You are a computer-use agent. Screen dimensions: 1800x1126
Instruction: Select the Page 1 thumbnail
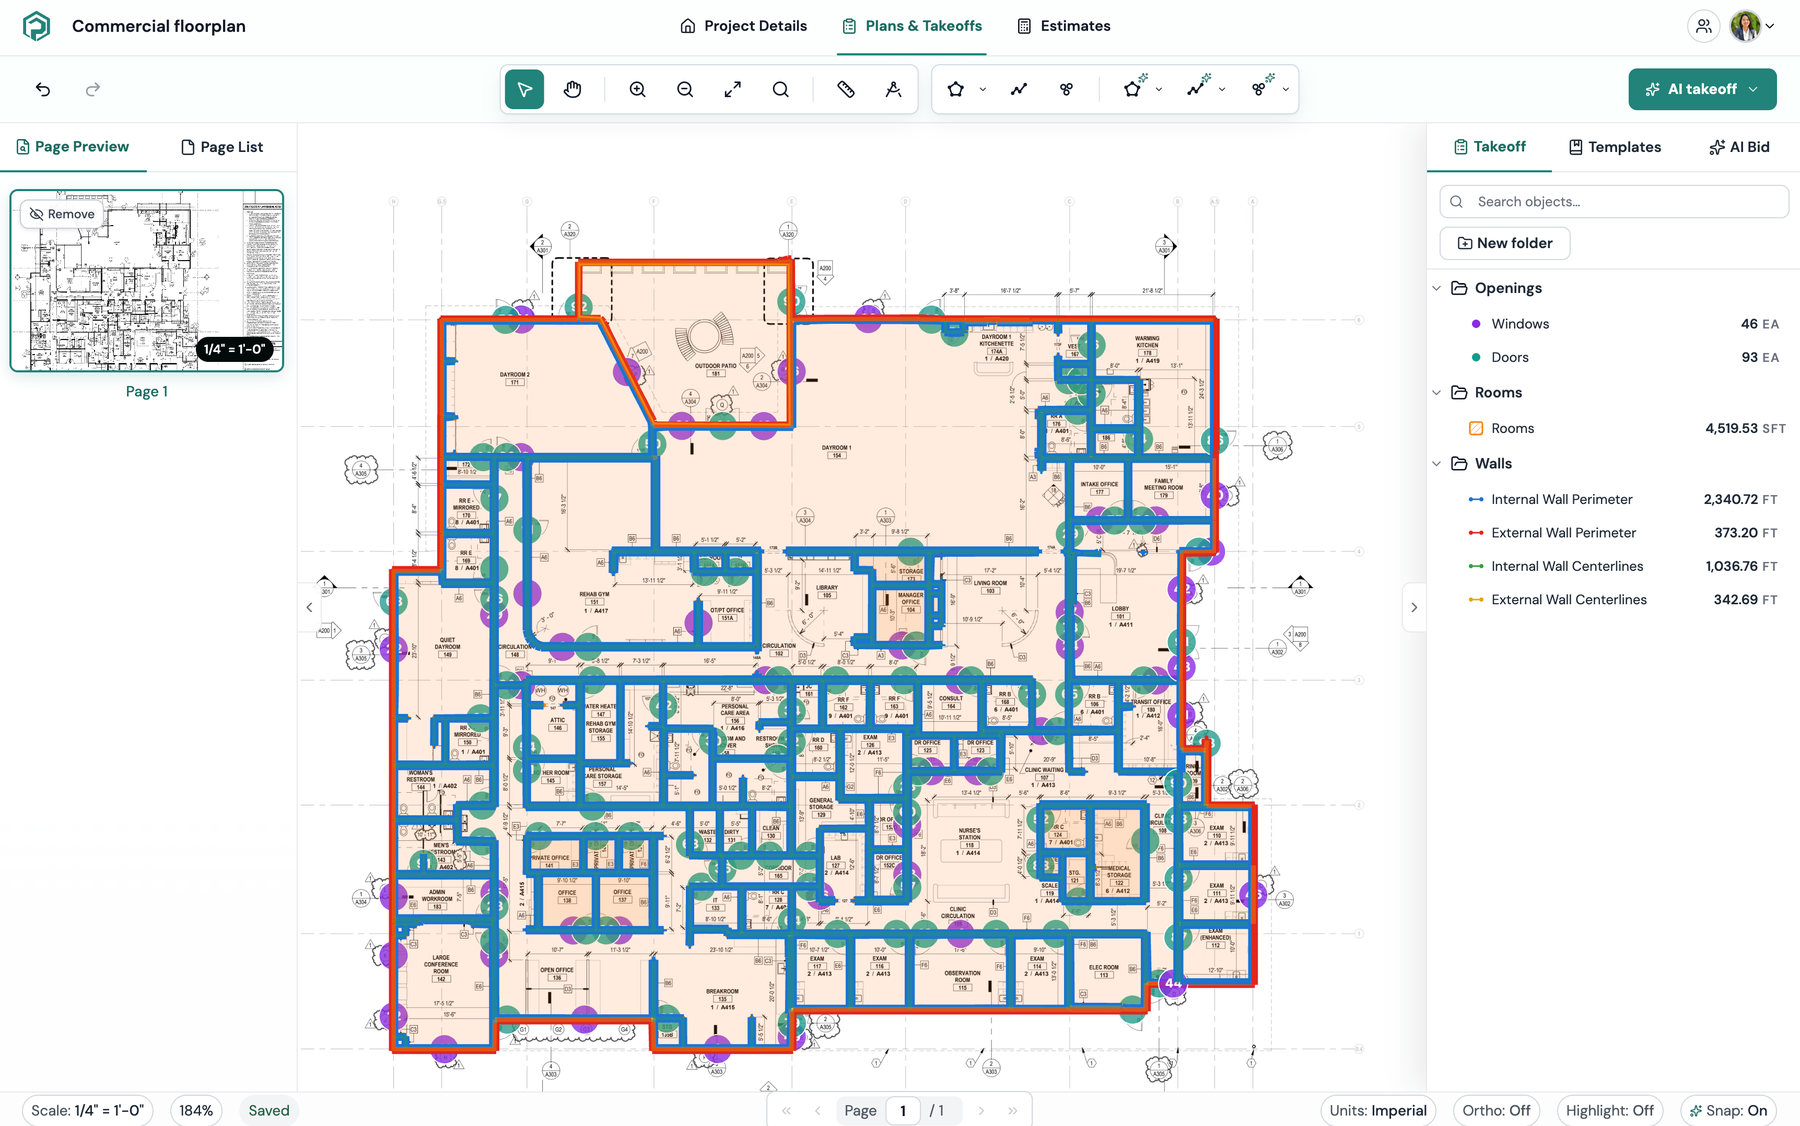pos(147,281)
